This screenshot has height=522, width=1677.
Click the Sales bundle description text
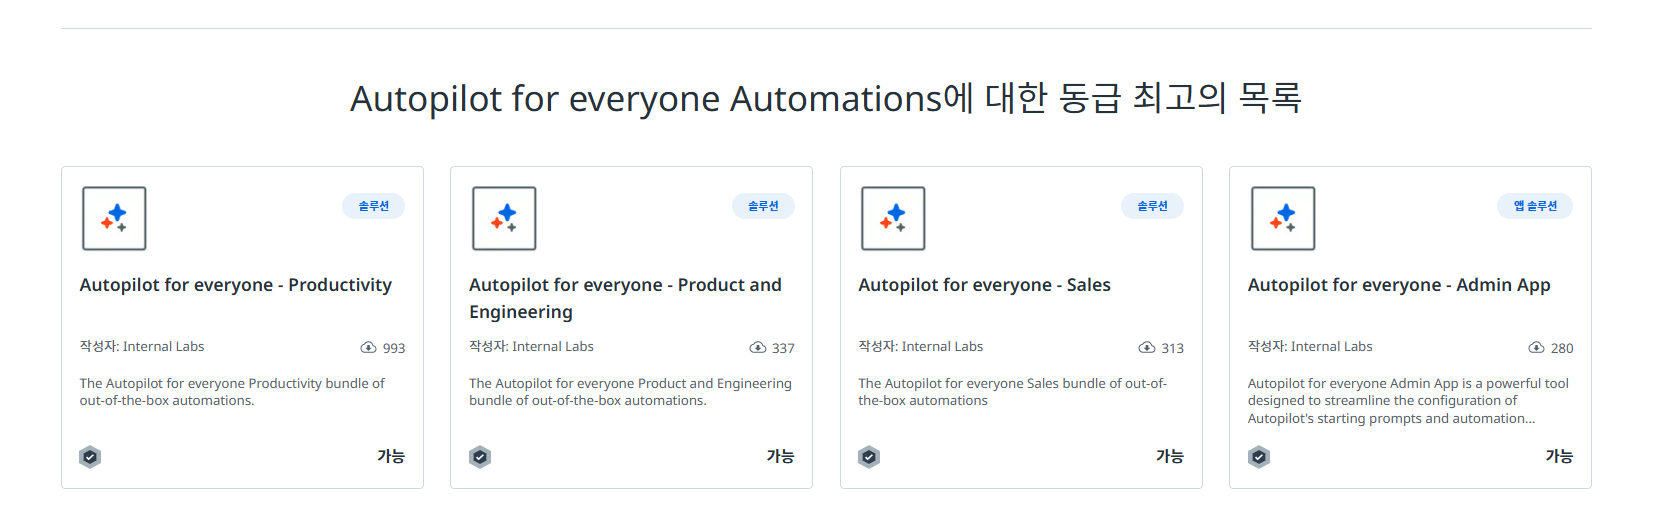pos(1013,392)
